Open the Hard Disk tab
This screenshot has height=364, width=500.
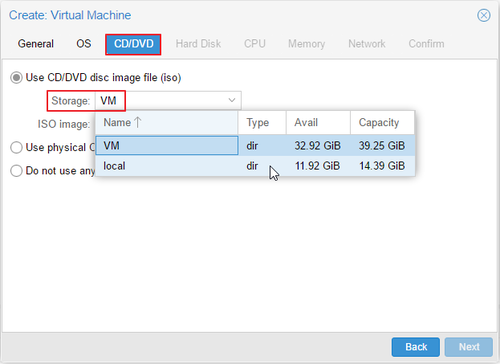click(198, 44)
